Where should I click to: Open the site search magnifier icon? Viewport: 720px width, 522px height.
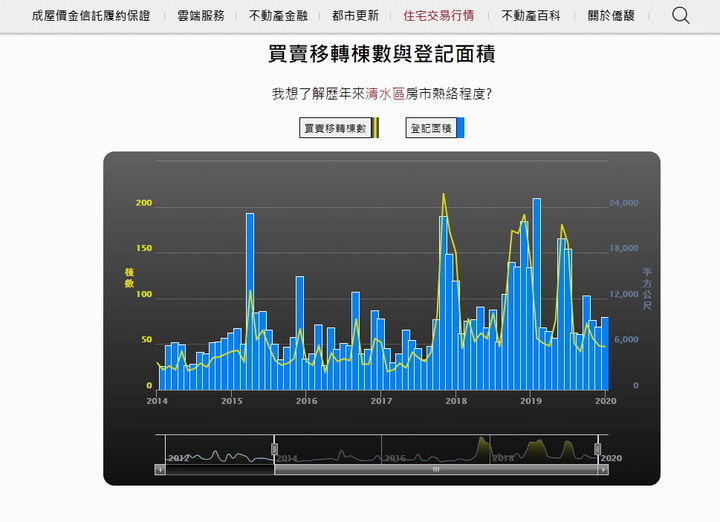coord(681,16)
